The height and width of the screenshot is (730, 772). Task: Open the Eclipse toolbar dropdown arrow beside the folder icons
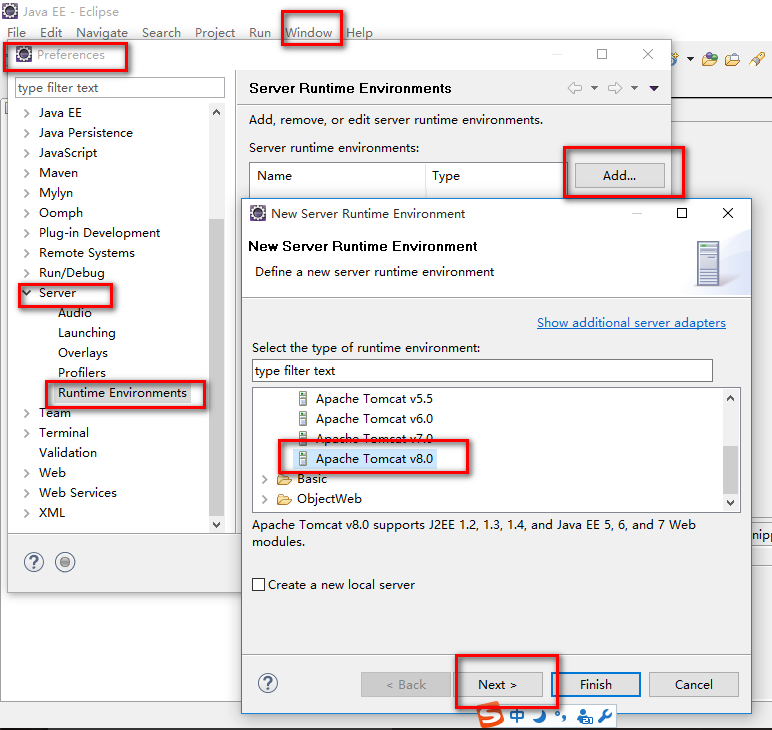point(690,59)
